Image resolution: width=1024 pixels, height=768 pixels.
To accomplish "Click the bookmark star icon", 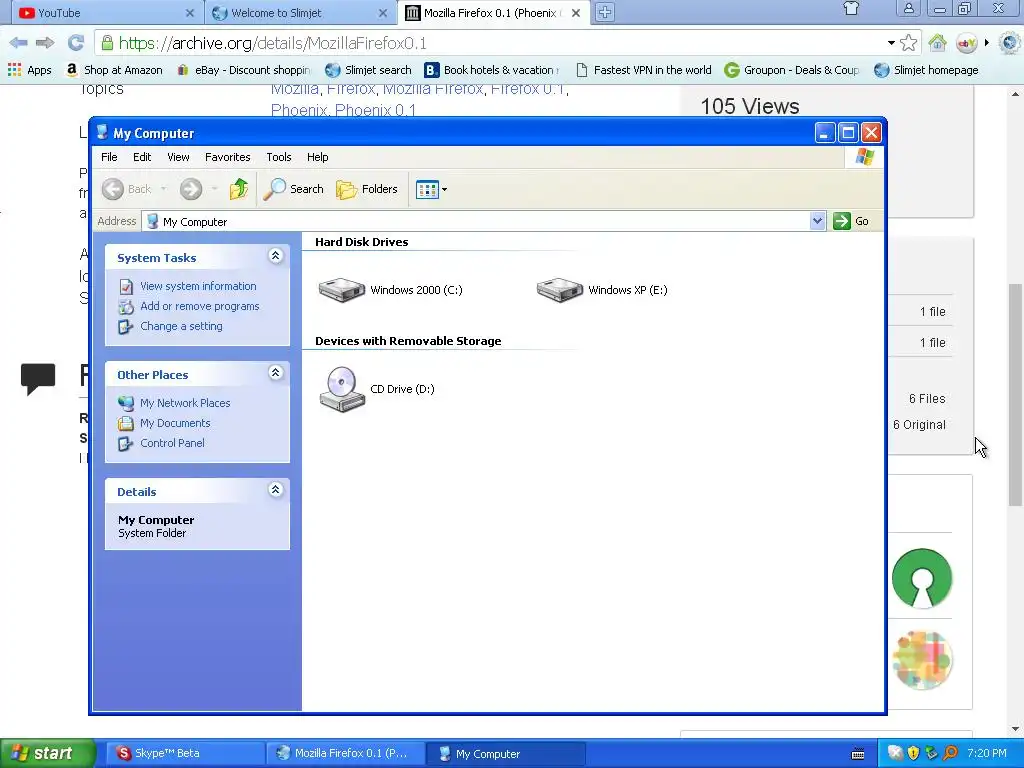I will pyautogui.click(x=908, y=43).
